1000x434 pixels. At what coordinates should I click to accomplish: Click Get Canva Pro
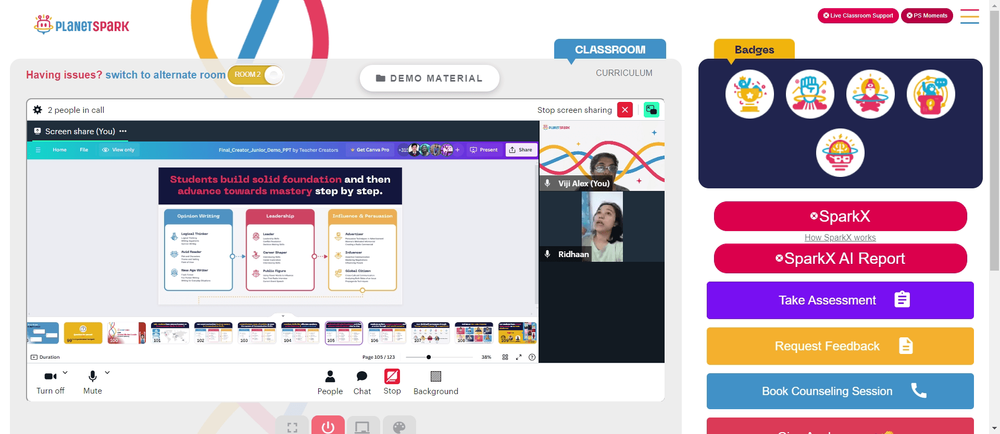(369, 150)
